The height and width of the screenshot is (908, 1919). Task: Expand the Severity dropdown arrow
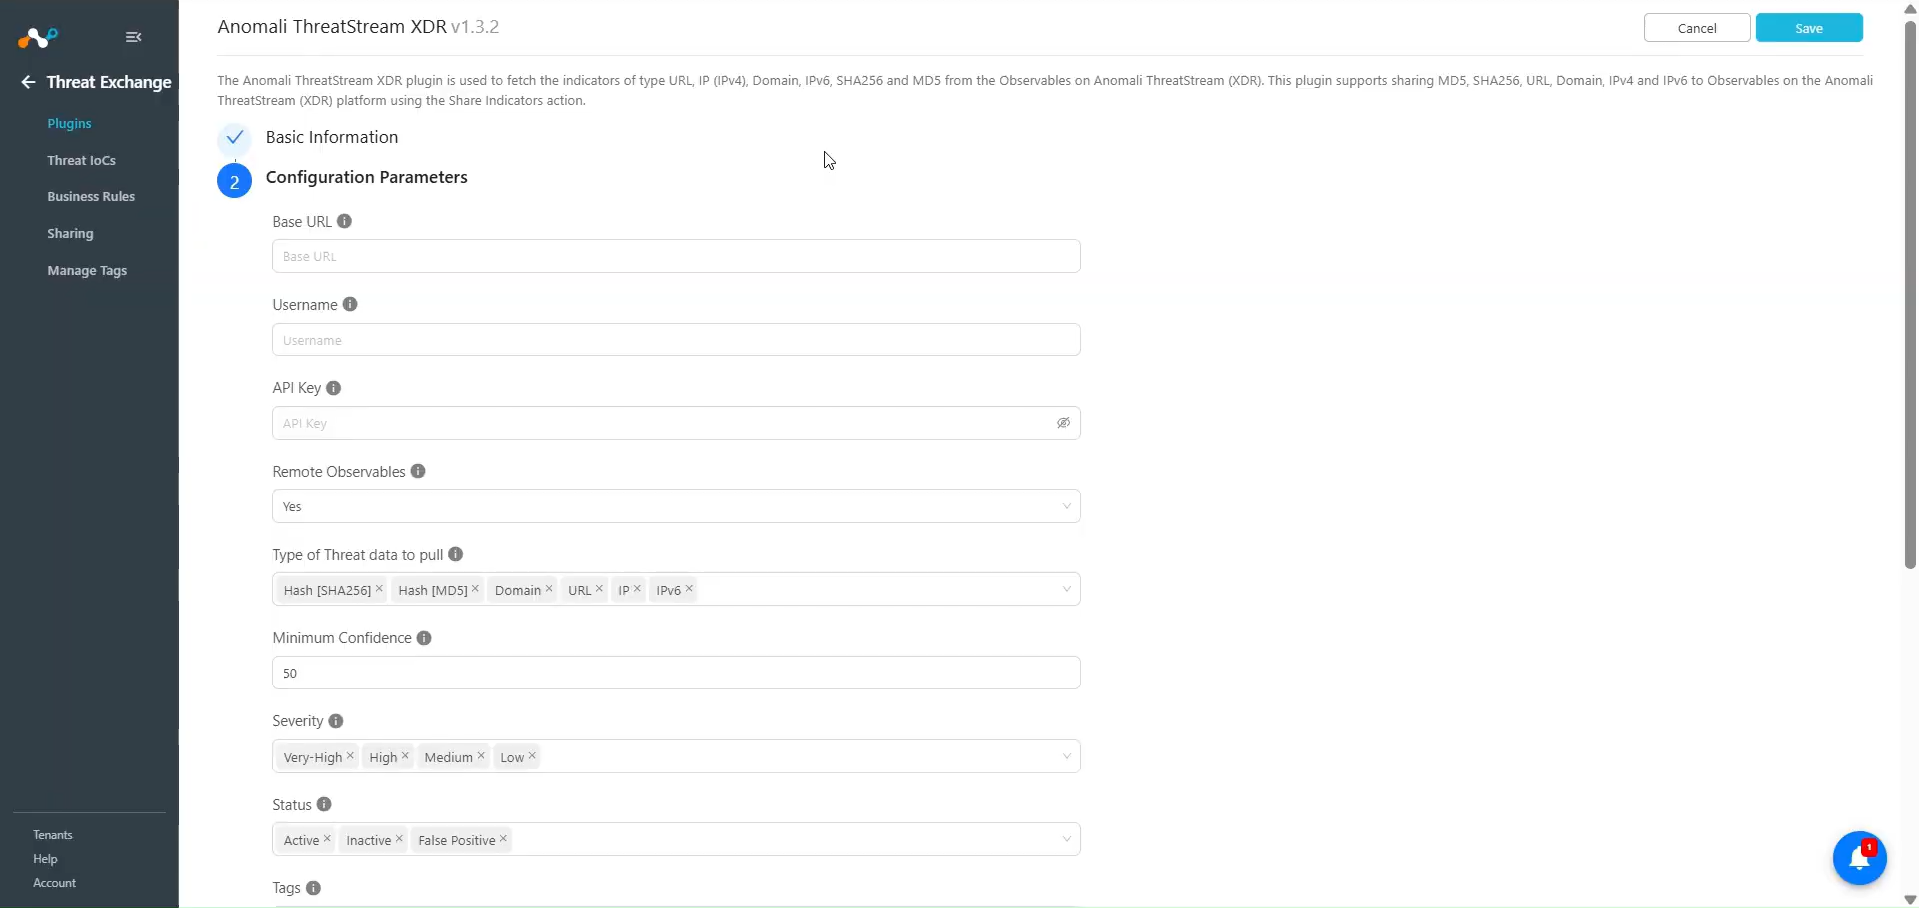tap(1066, 756)
